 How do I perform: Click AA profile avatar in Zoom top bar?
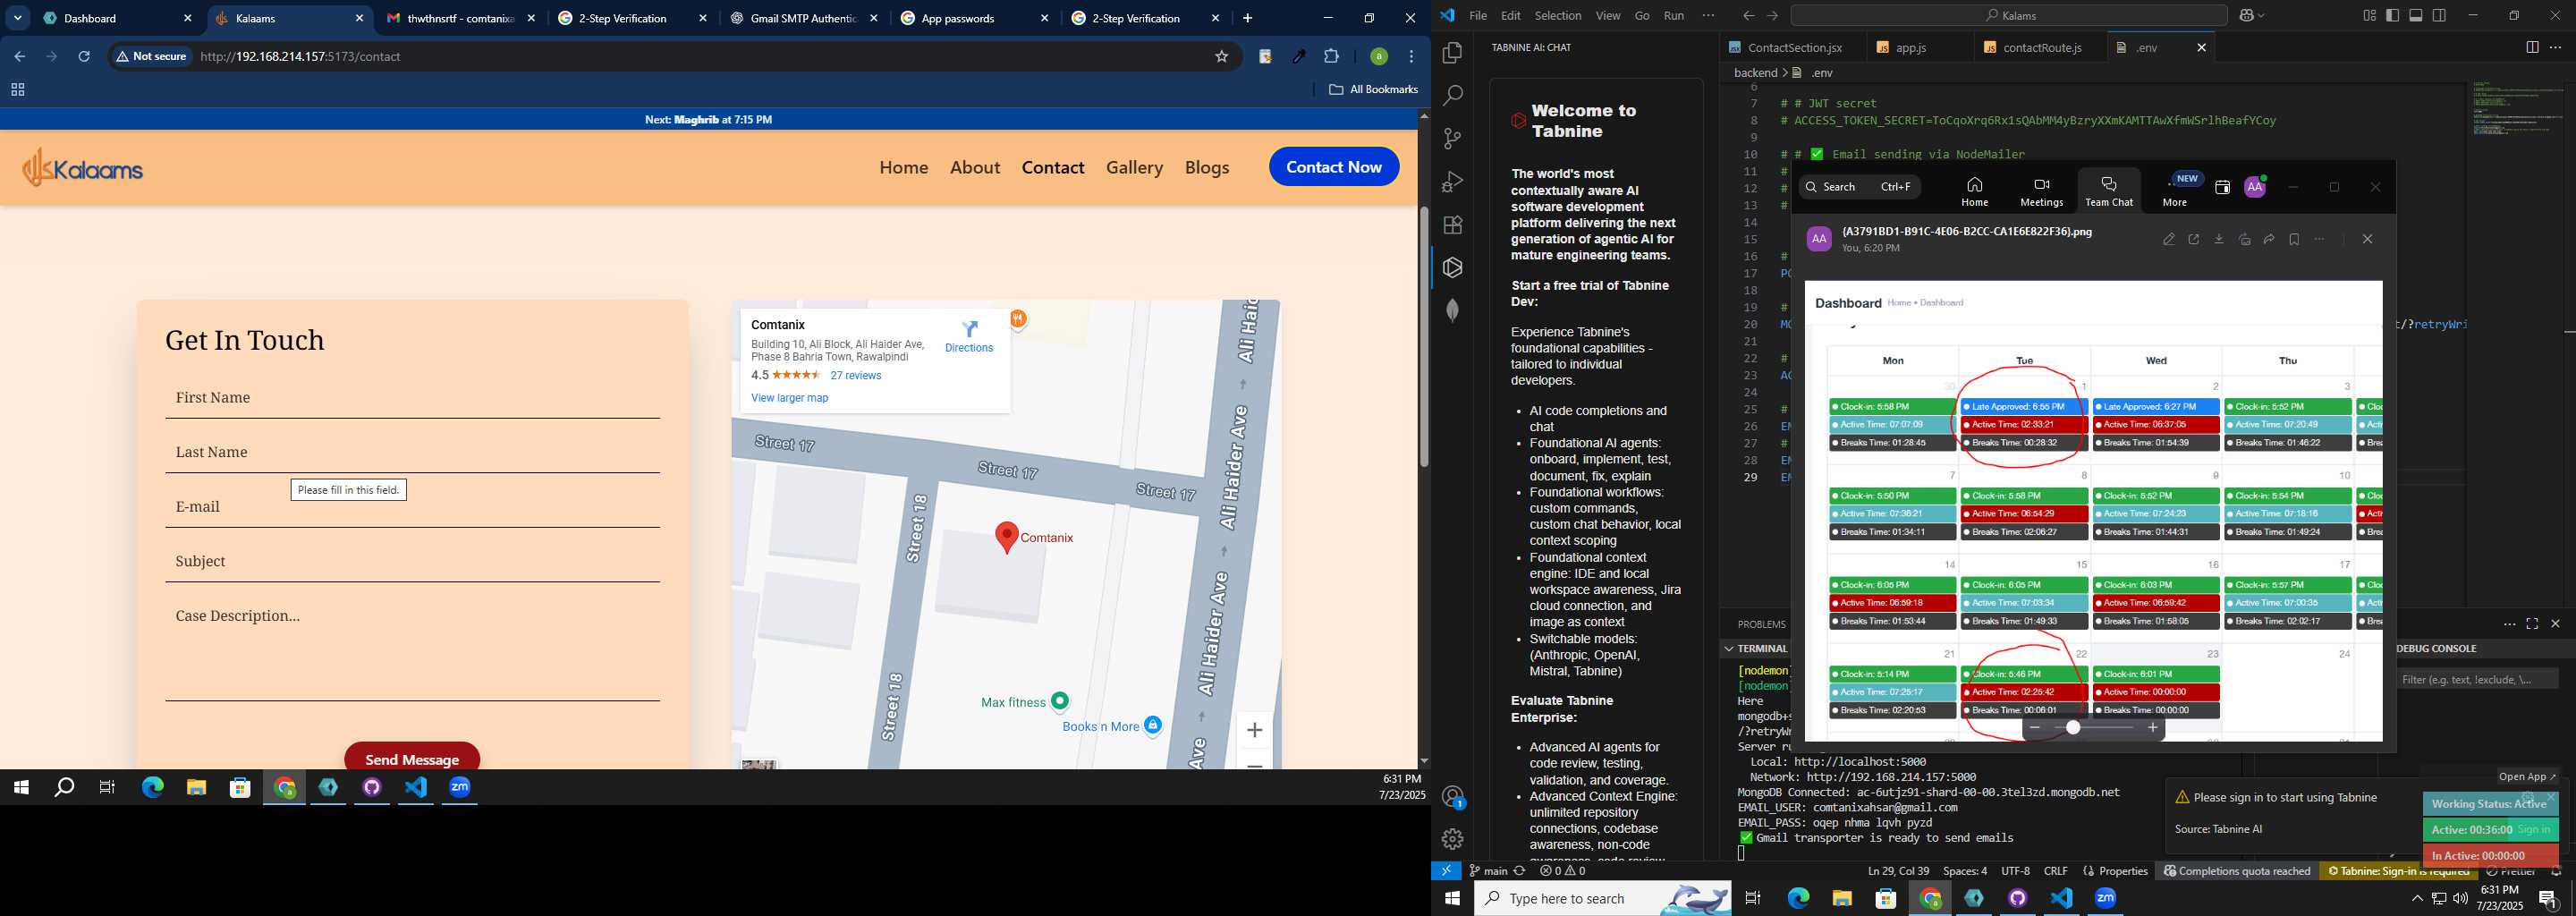[x=2254, y=187]
